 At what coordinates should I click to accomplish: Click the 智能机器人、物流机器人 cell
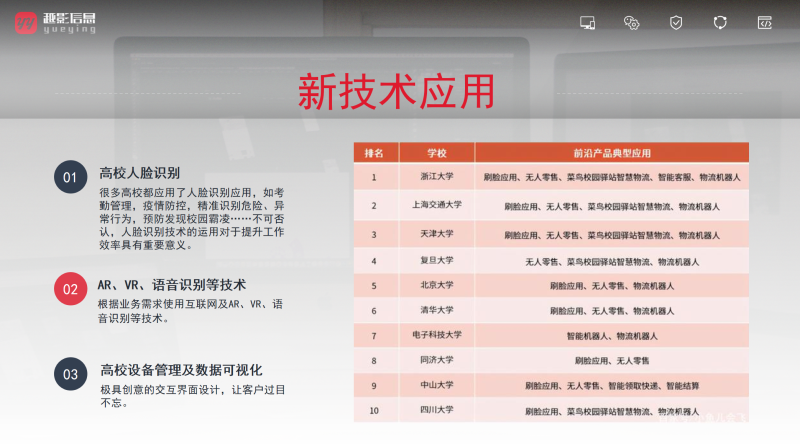612,336
